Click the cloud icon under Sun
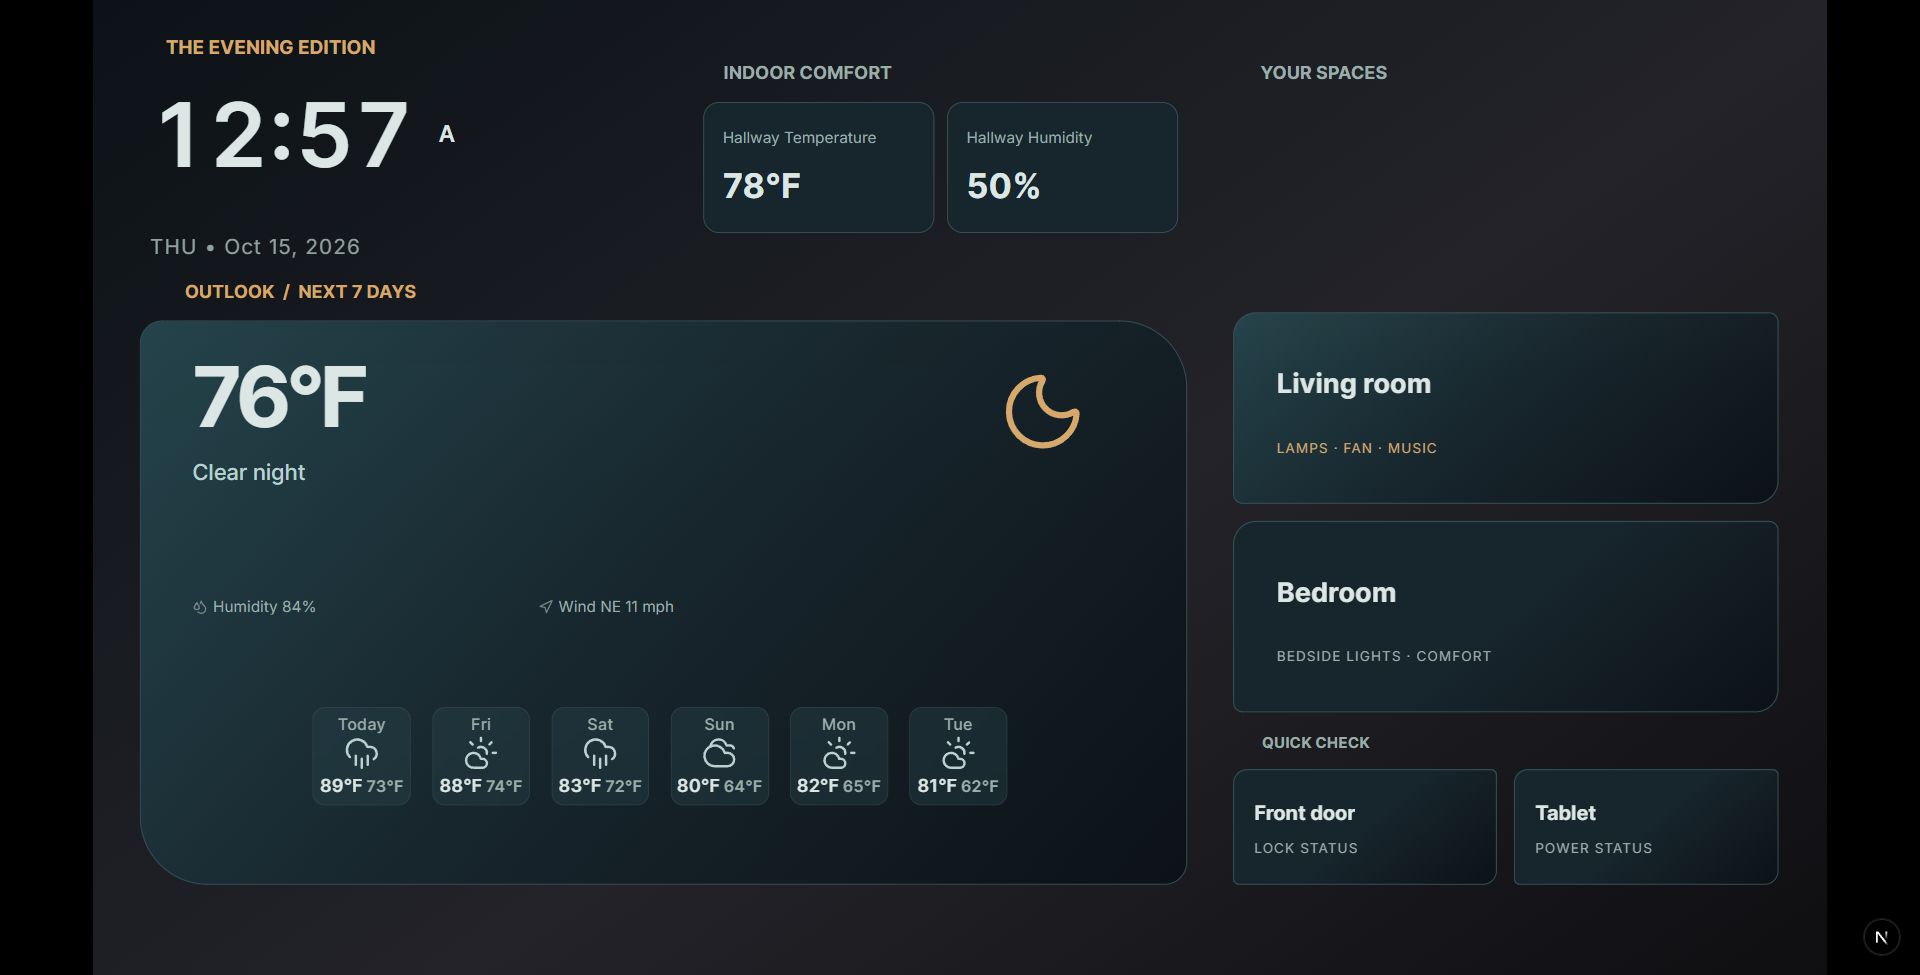This screenshot has height=975, width=1920. [719, 754]
